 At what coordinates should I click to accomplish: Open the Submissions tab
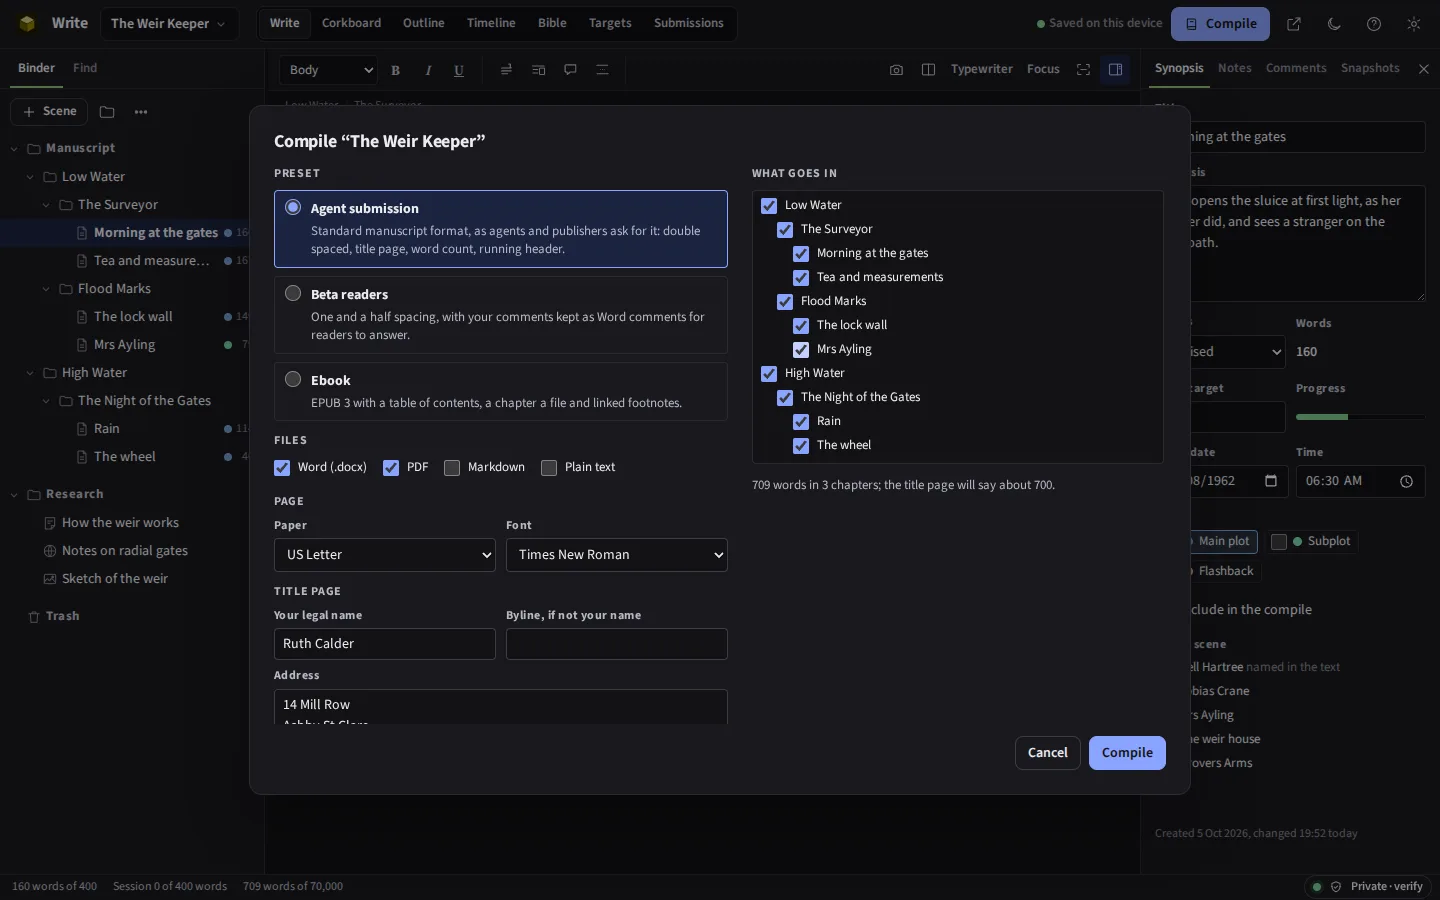[x=689, y=23]
